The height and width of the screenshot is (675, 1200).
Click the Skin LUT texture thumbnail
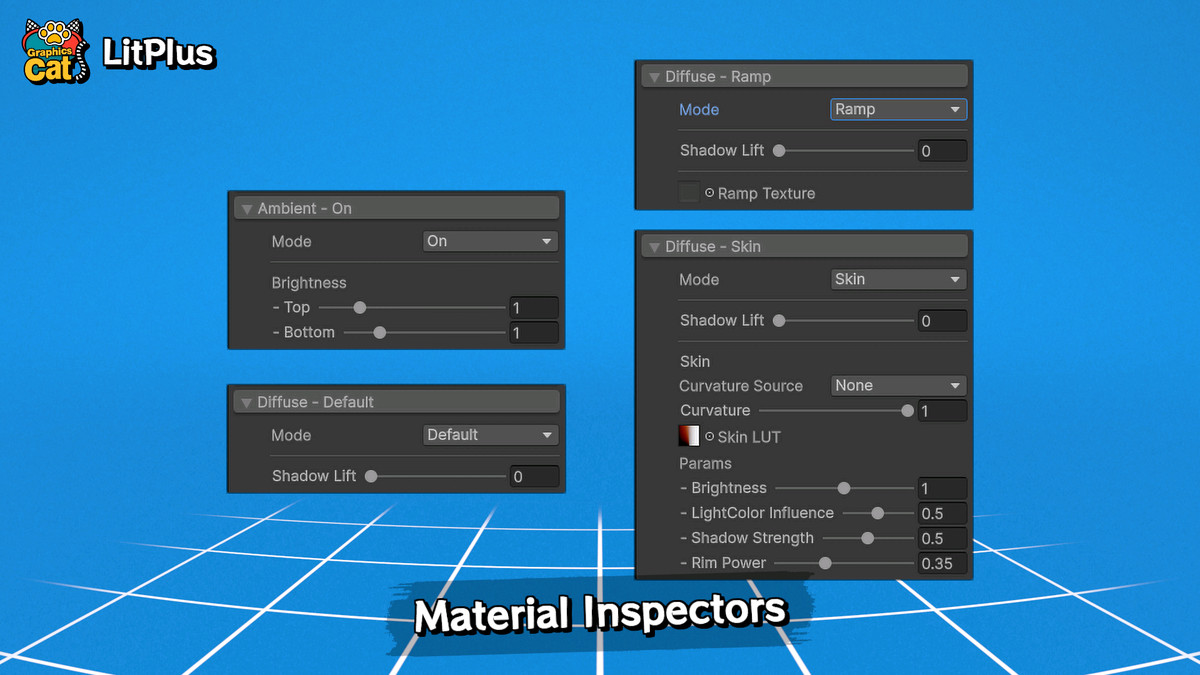click(687, 436)
